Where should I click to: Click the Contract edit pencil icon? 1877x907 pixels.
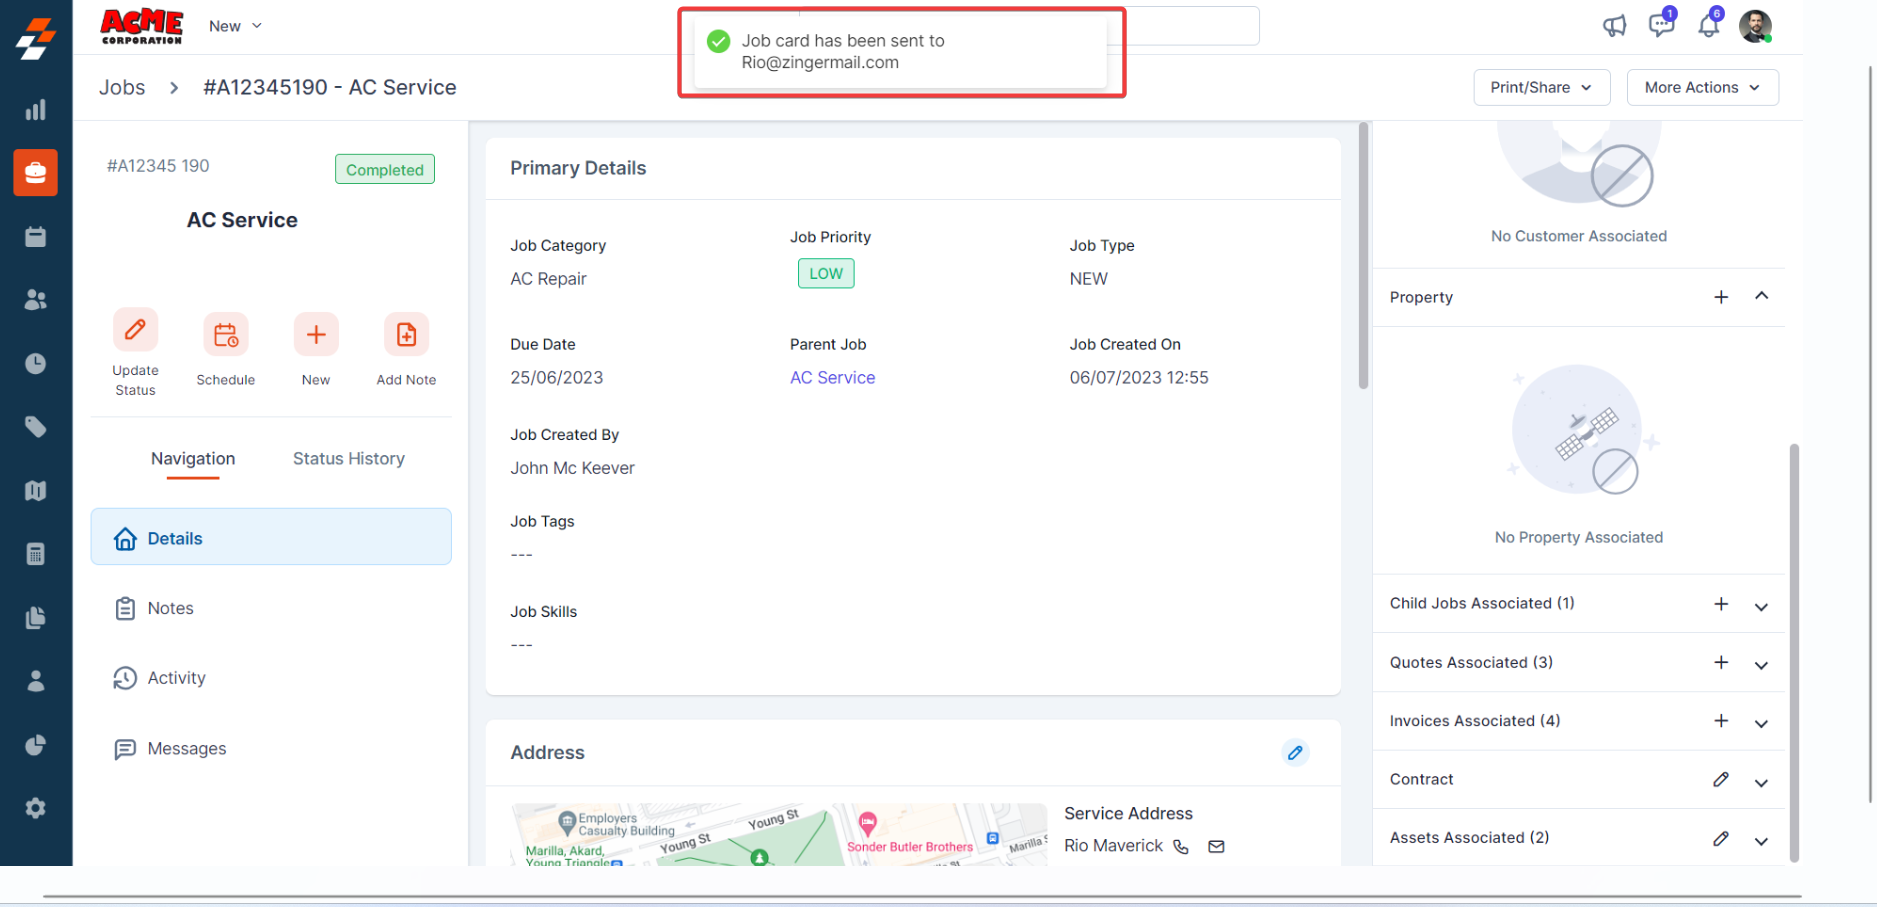[x=1720, y=780]
